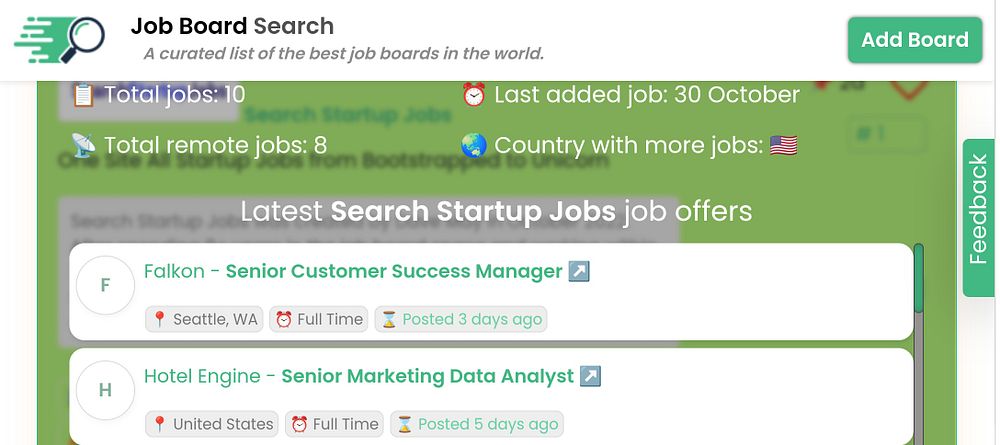Open the Hotel Engine Senior Marketing Data Analyst job
Viewport: 1000px width, 445px height.
click(427, 377)
